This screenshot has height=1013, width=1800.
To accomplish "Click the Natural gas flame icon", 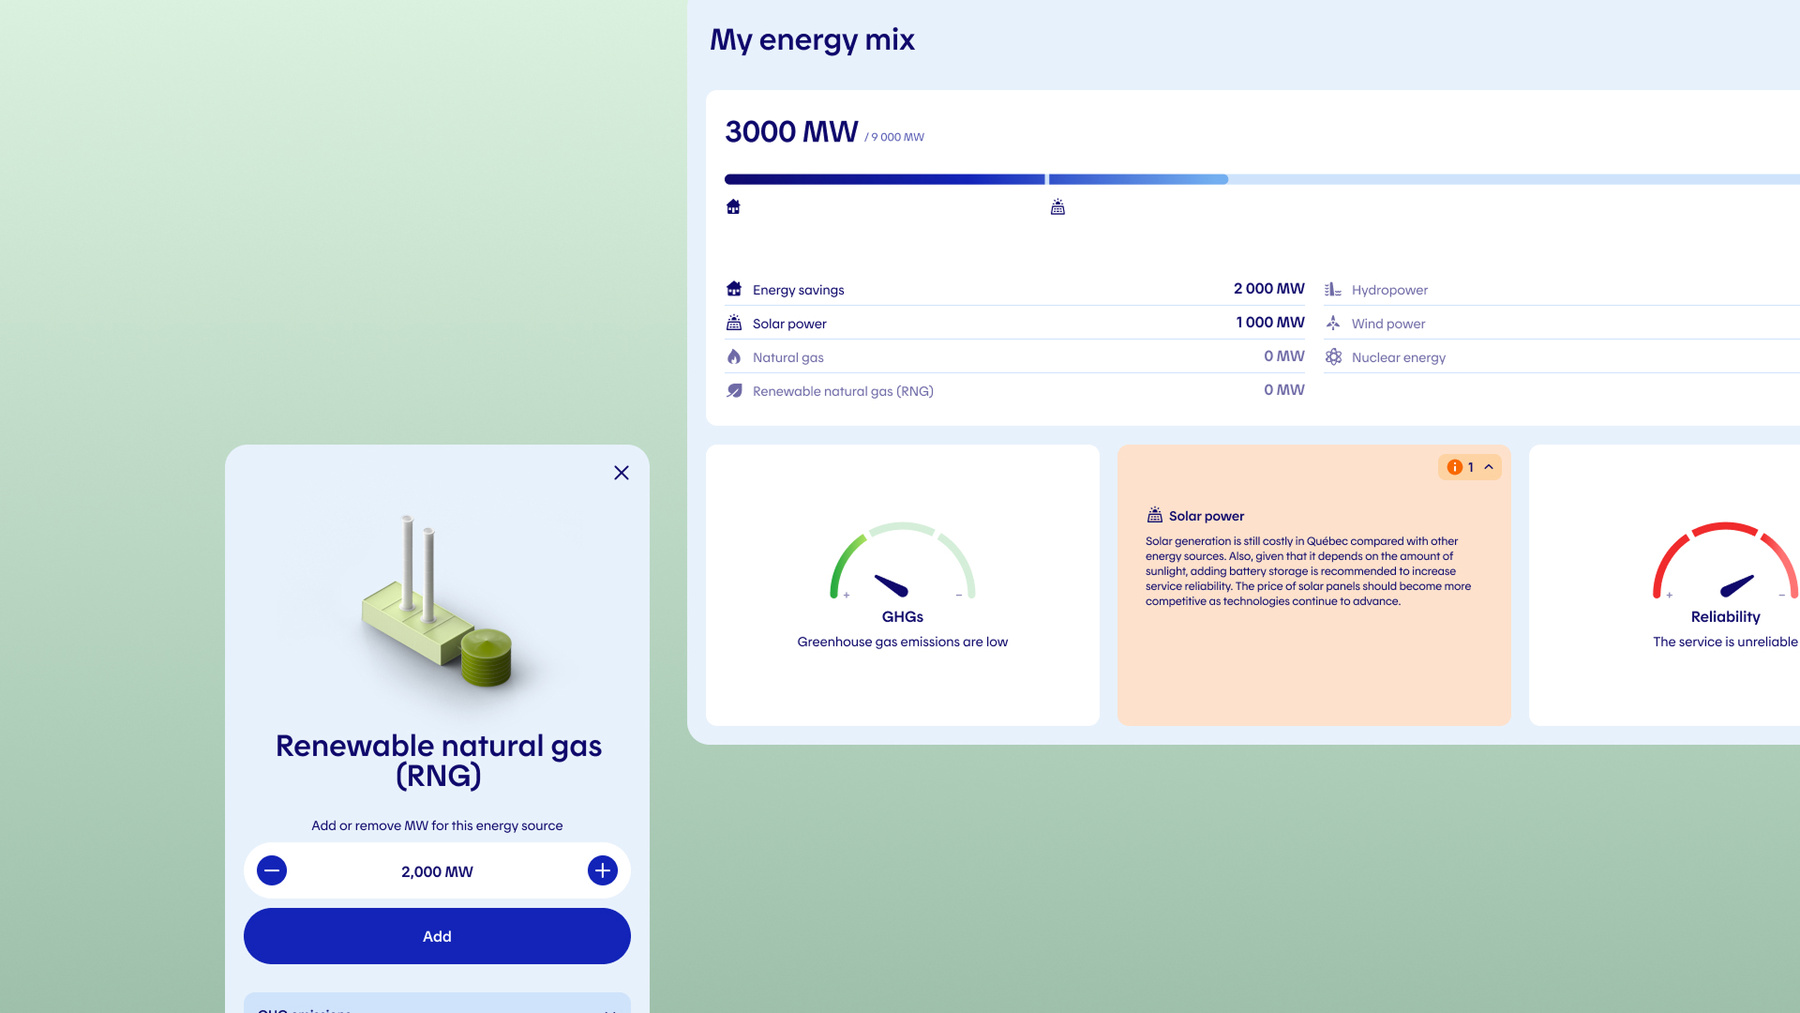I will (x=734, y=357).
